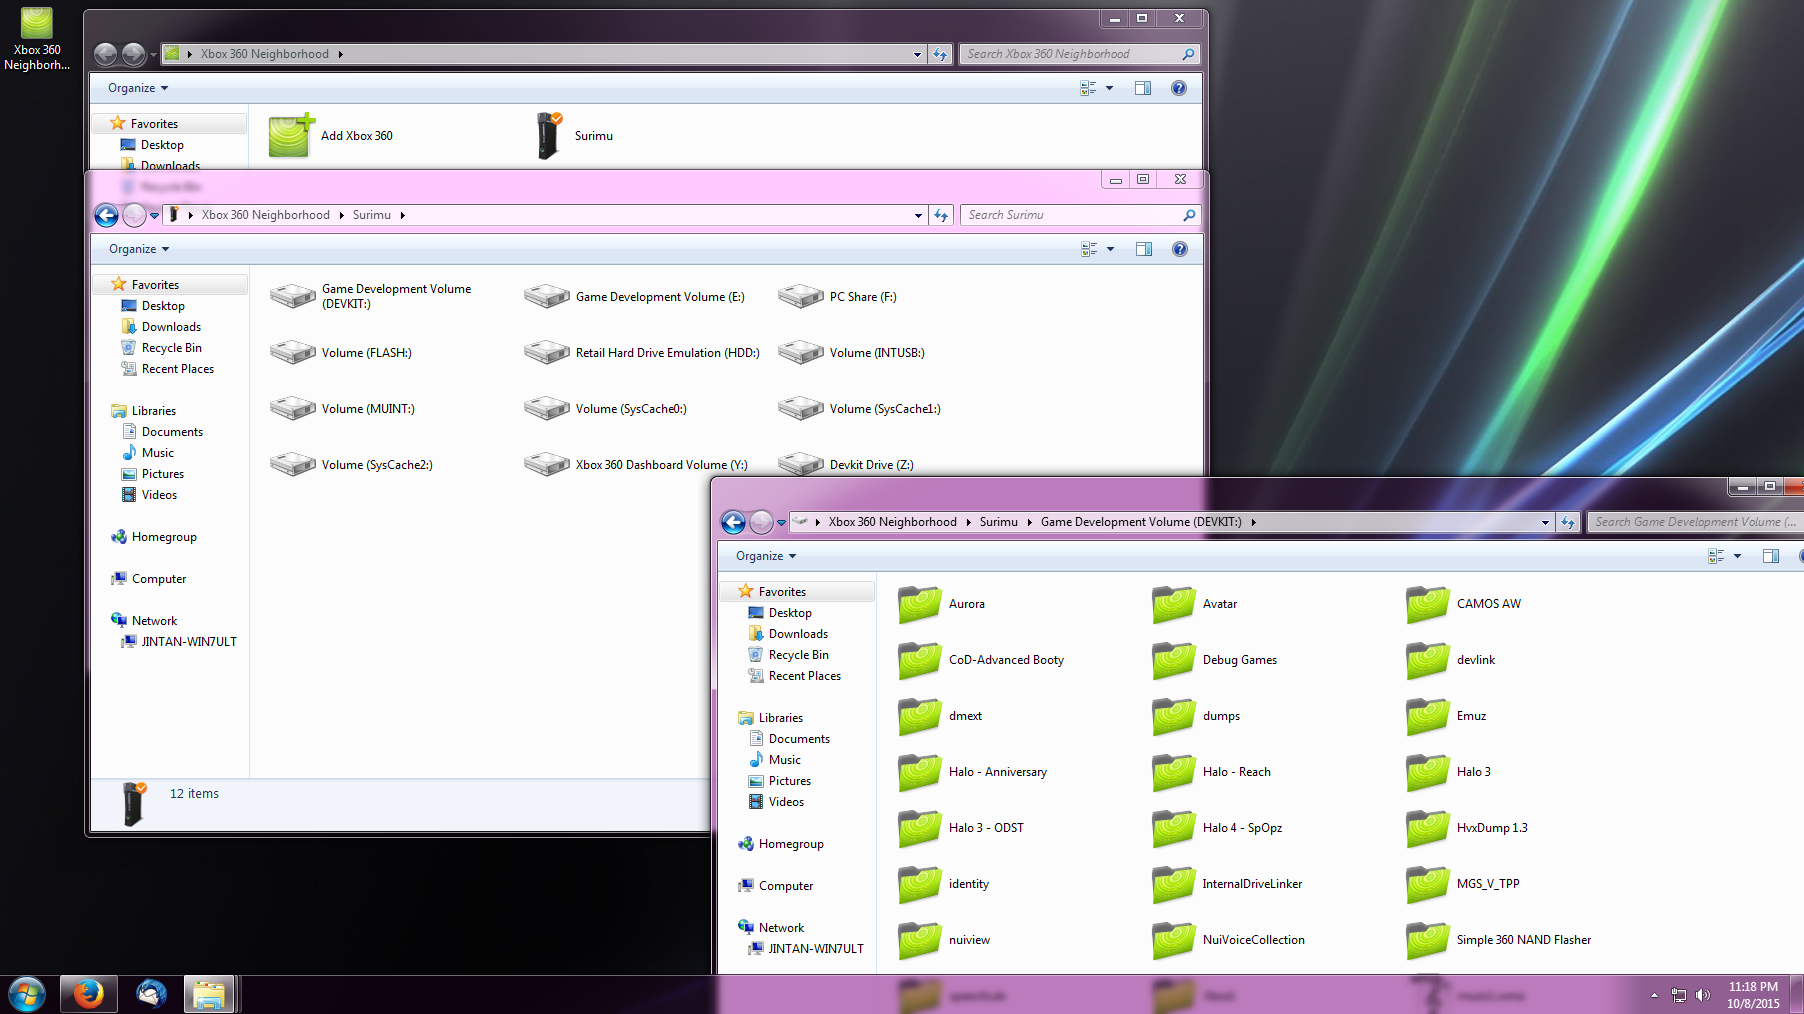1804x1014 pixels.
Task: Click Search Surimu field
Action: pyautogui.click(x=1080, y=215)
